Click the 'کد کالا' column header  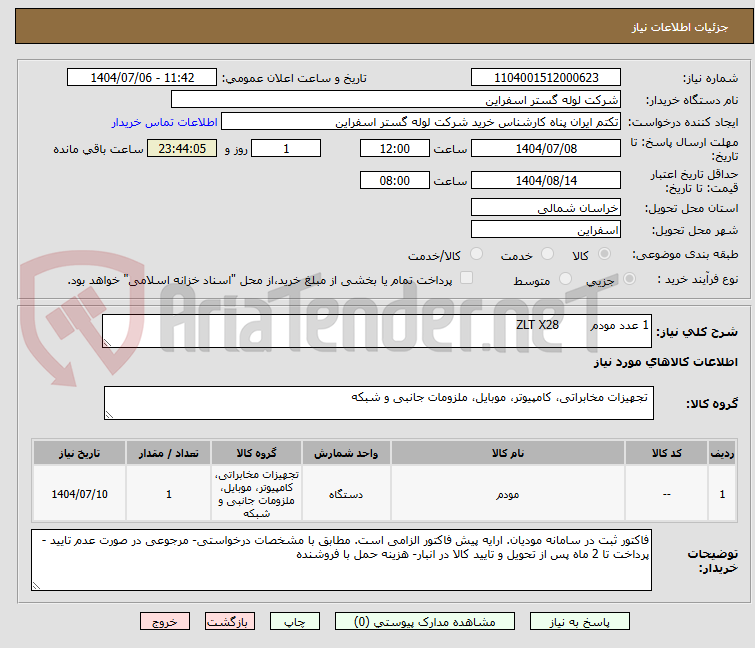(666, 453)
